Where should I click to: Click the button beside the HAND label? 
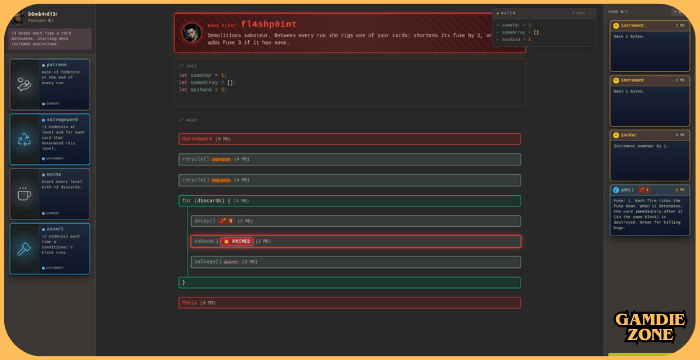point(679,12)
